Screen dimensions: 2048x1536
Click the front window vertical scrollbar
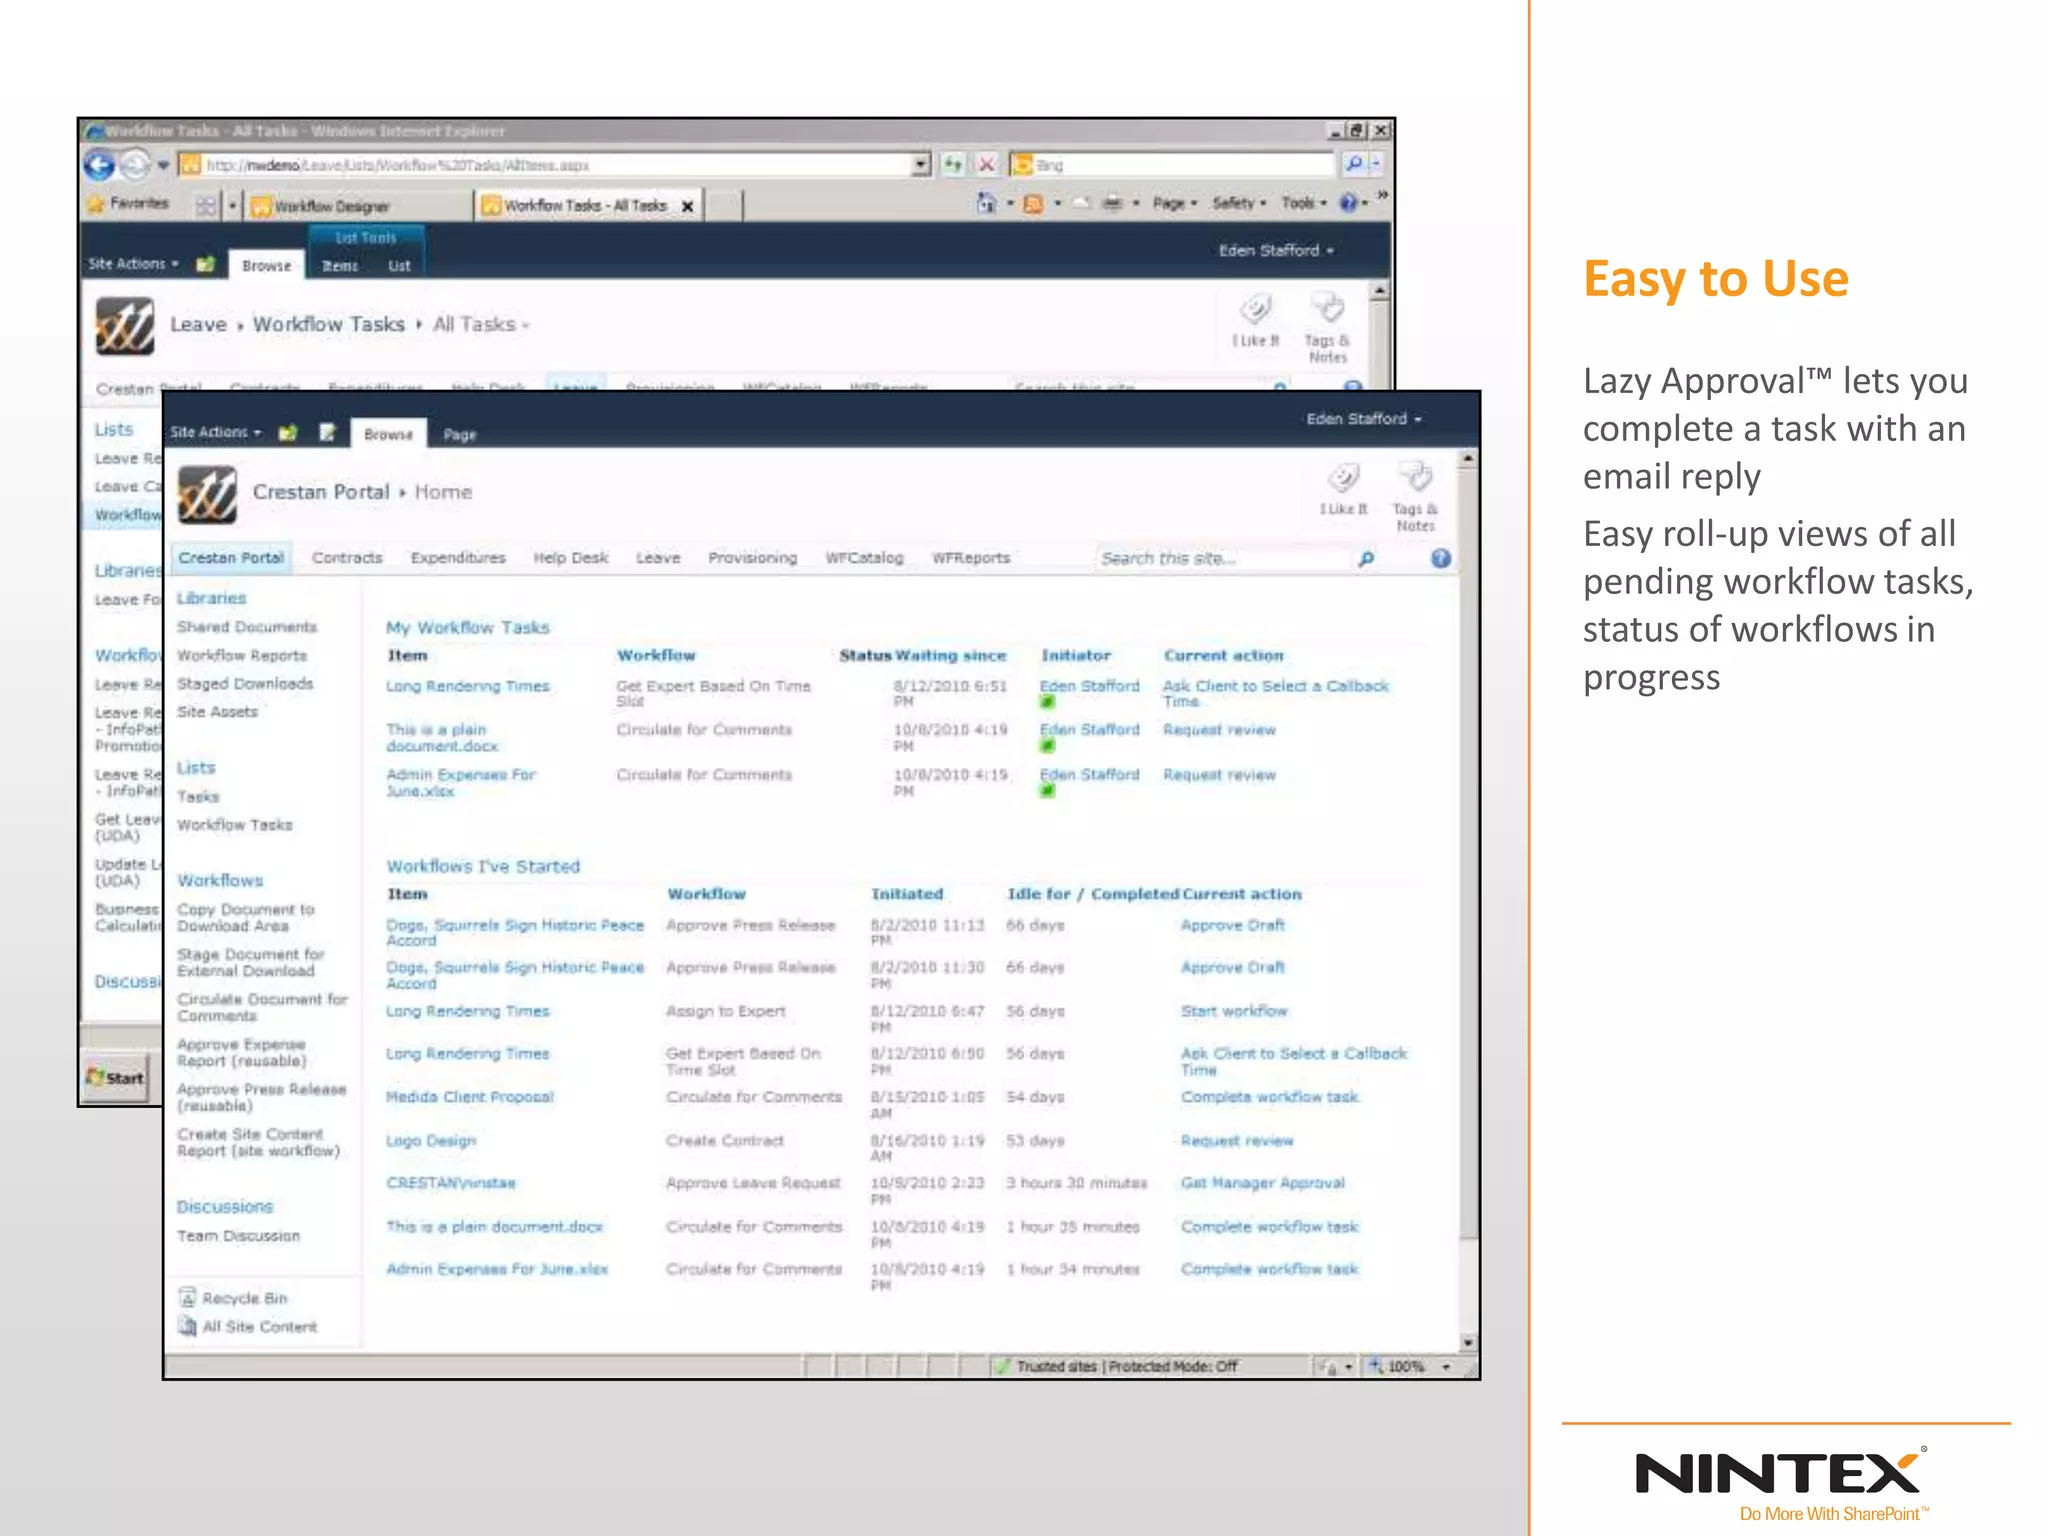coord(1468,899)
